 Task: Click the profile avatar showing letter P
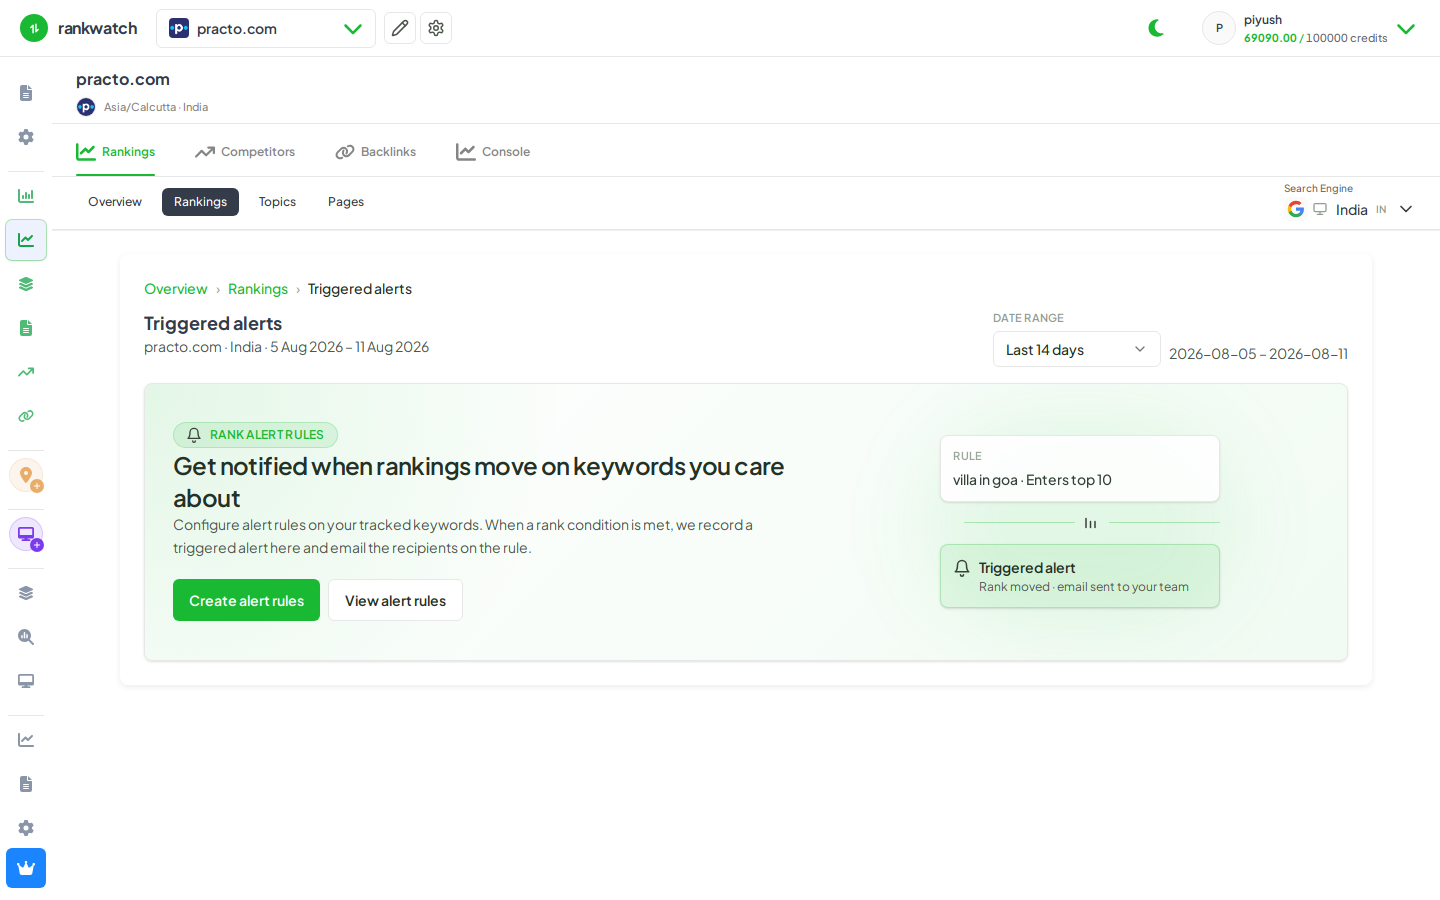[1219, 28]
